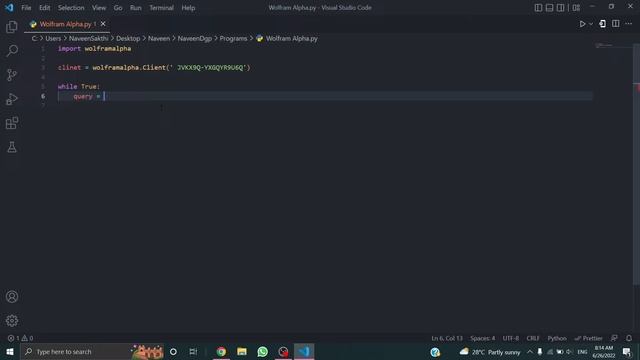The height and width of the screenshot is (360, 640).
Task: Select Python language mode in status bar
Action: 557,338
